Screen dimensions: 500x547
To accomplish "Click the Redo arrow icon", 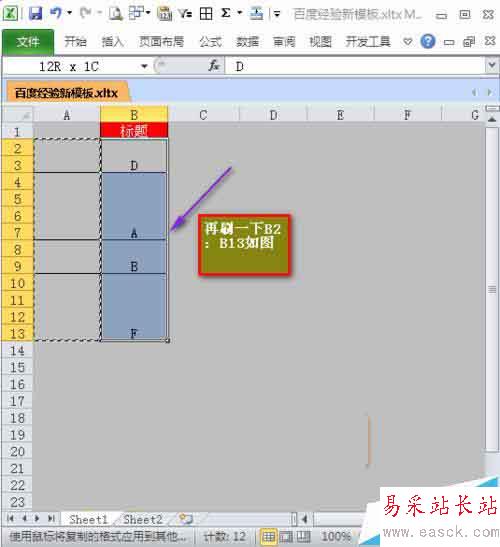I will (x=86, y=13).
